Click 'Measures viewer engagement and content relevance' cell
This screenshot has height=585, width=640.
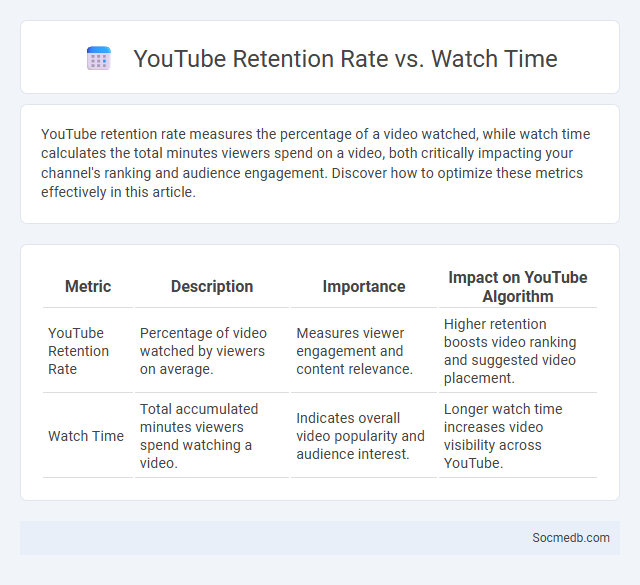364,351
